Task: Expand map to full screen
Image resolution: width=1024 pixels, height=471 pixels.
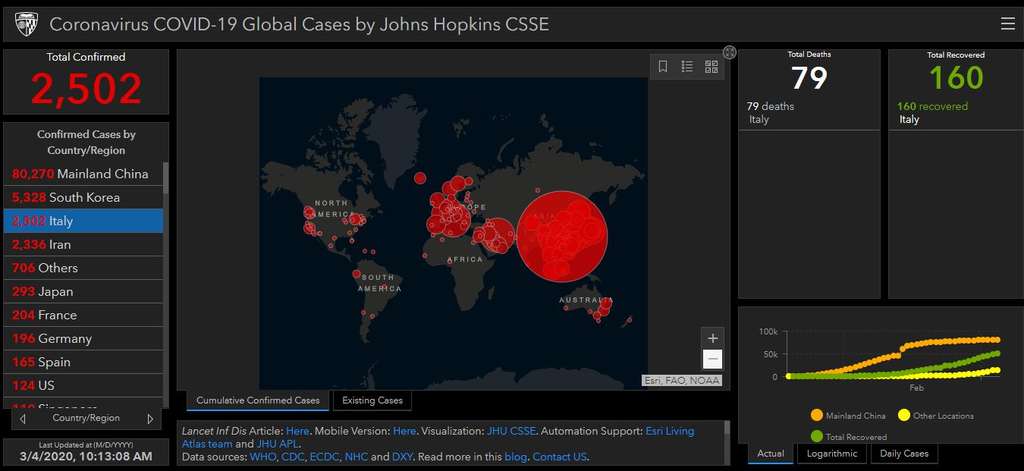Action: tap(729, 52)
